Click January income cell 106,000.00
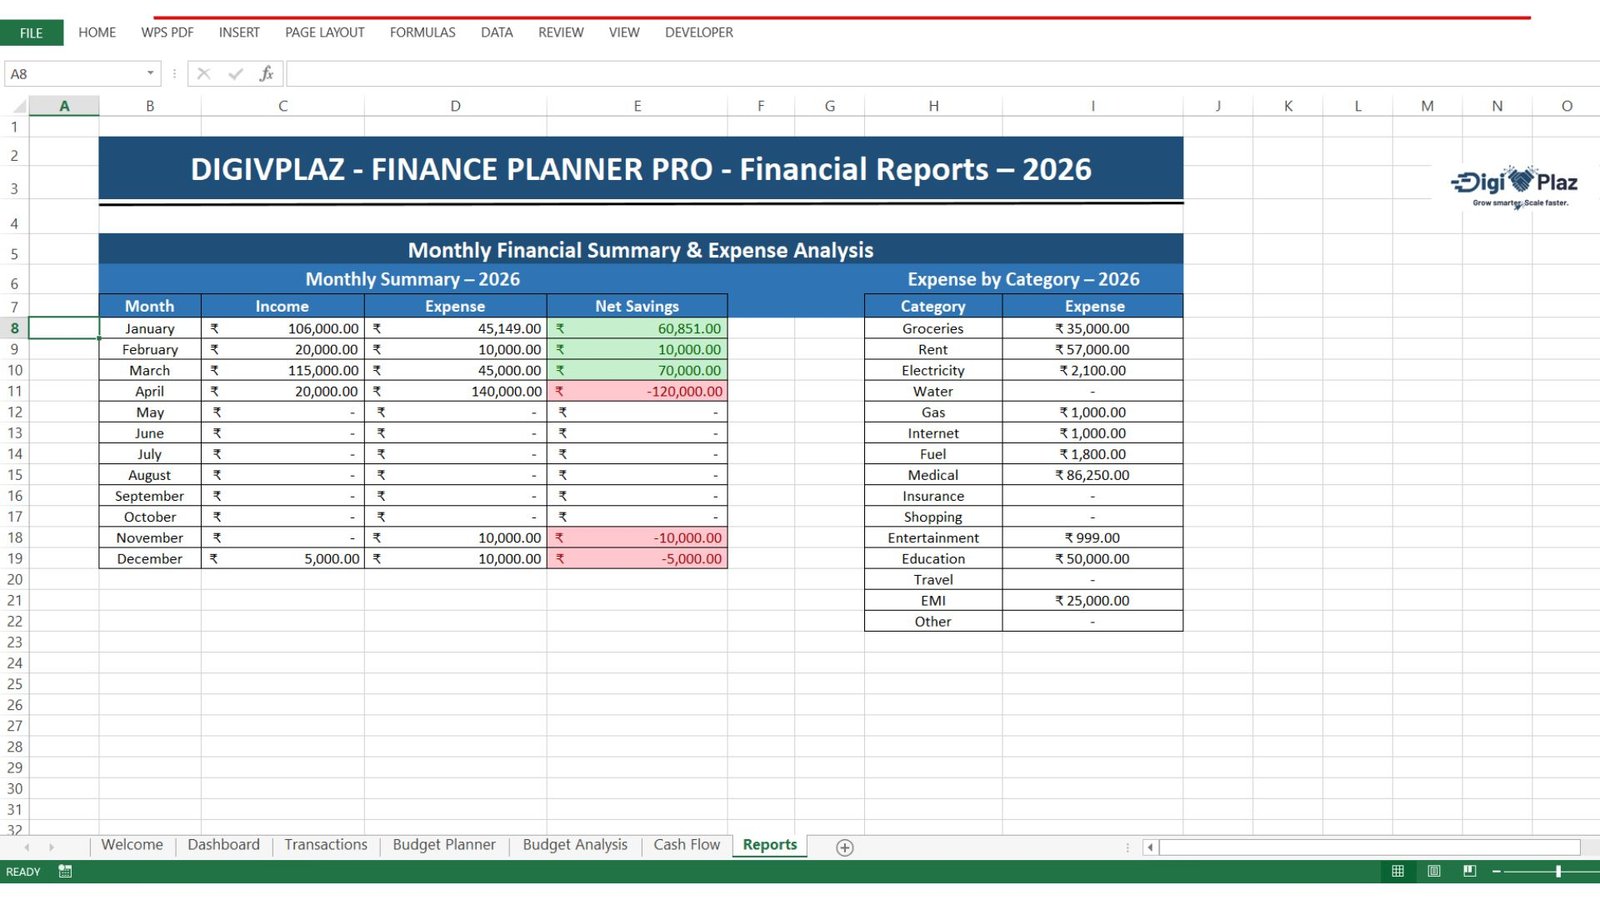 point(283,328)
